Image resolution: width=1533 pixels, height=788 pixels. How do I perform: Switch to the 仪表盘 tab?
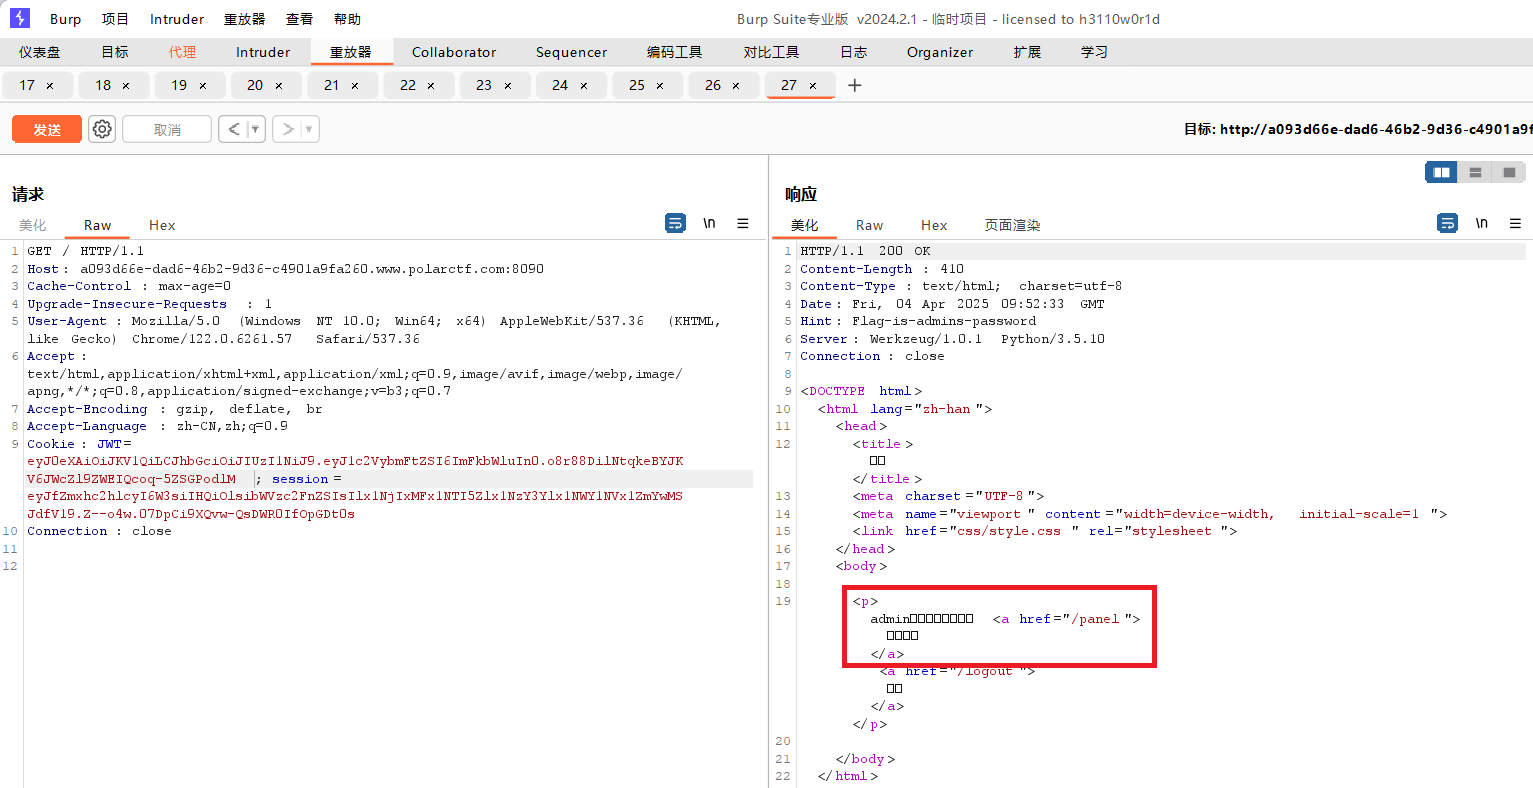[40, 52]
